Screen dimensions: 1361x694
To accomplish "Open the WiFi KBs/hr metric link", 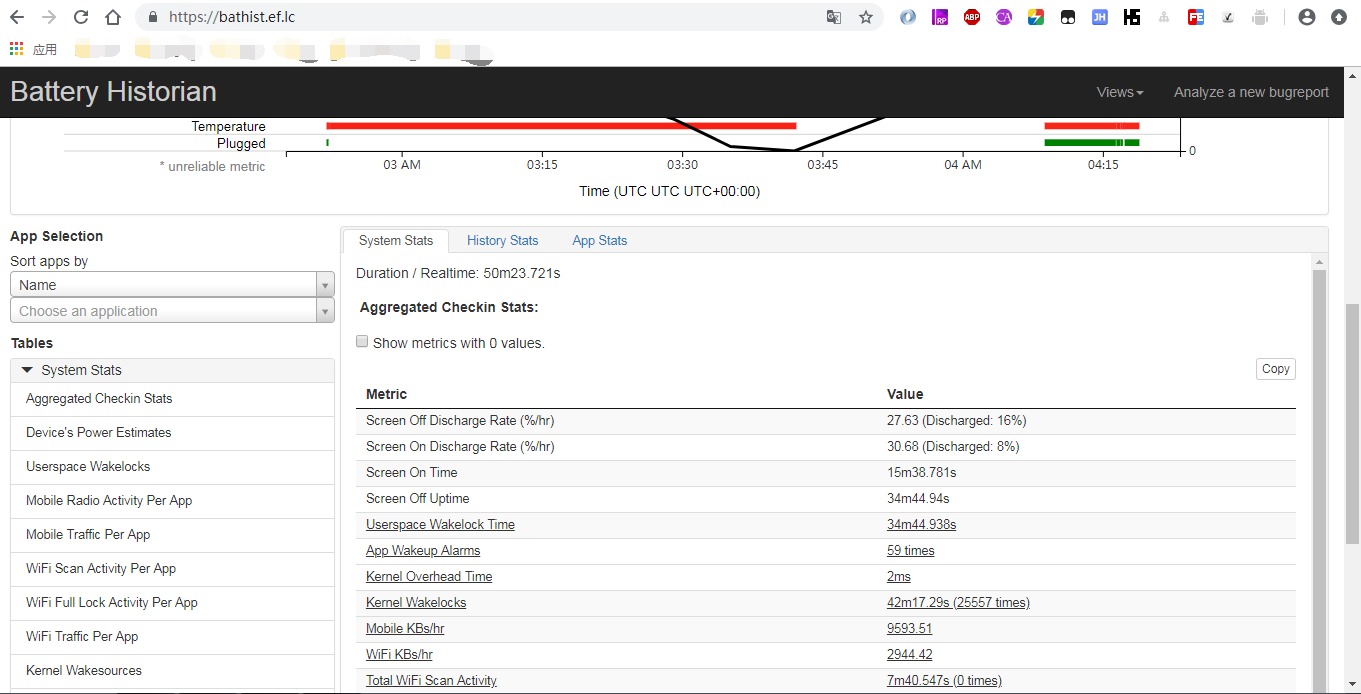I will pos(399,654).
